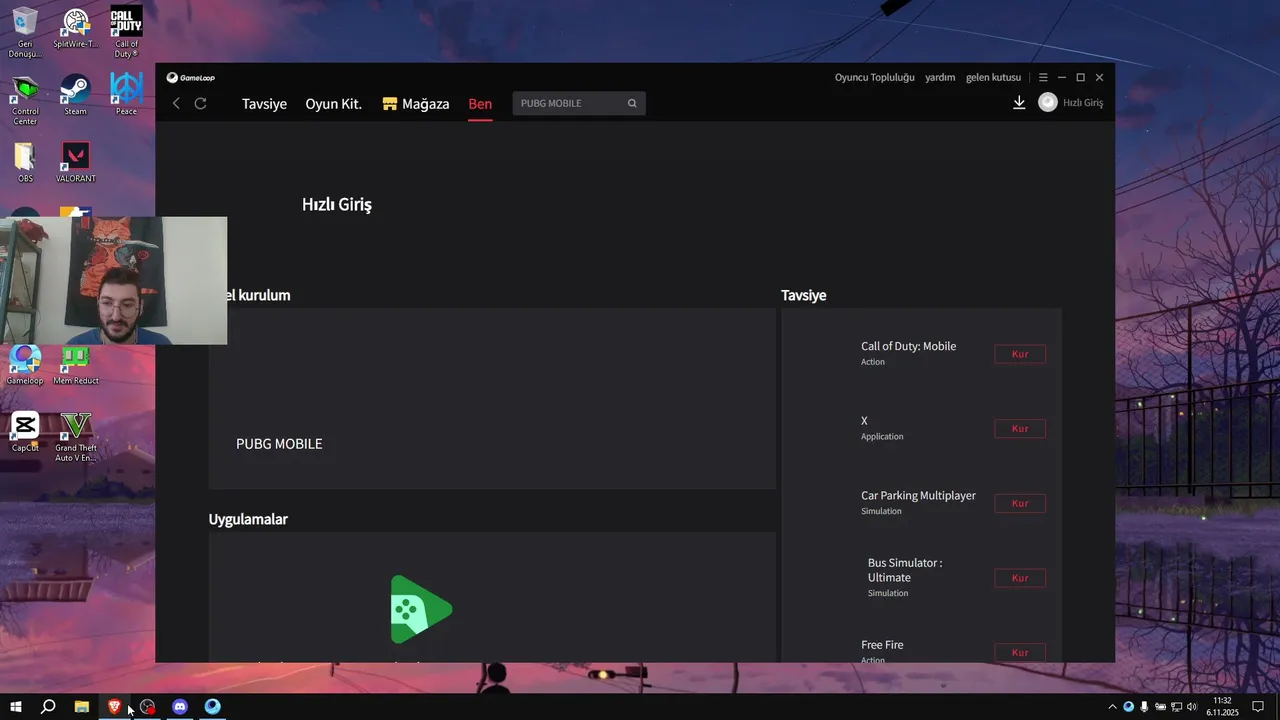Open the downloads arrow icon
This screenshot has width=1280, height=720.
(x=1019, y=102)
